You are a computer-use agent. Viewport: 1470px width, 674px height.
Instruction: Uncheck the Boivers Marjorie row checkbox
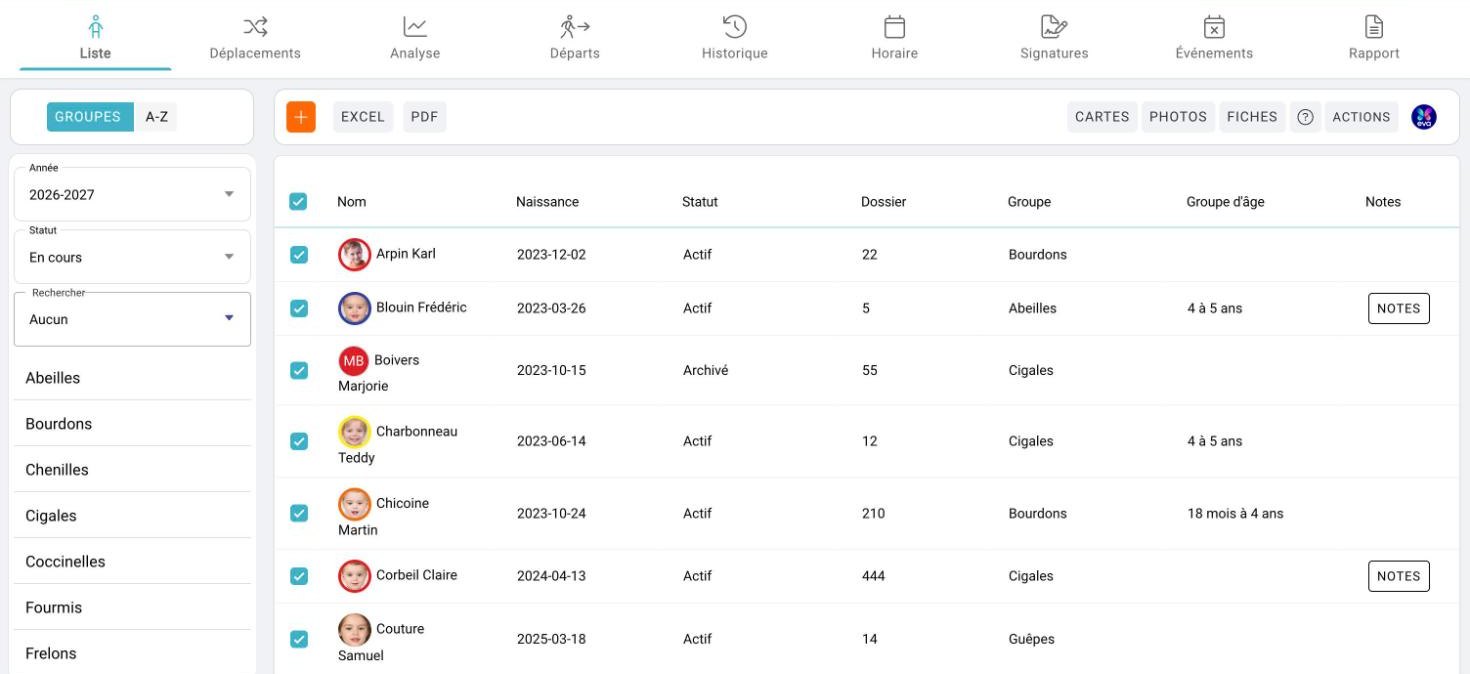298,370
